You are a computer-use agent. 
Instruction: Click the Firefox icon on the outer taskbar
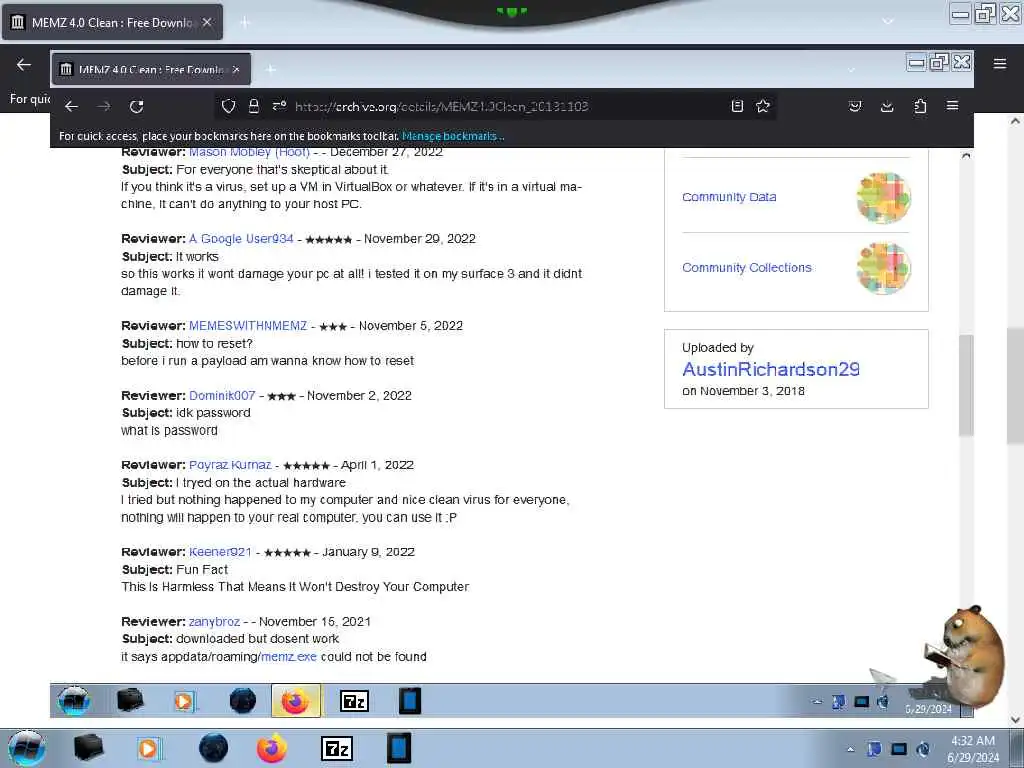coord(272,748)
